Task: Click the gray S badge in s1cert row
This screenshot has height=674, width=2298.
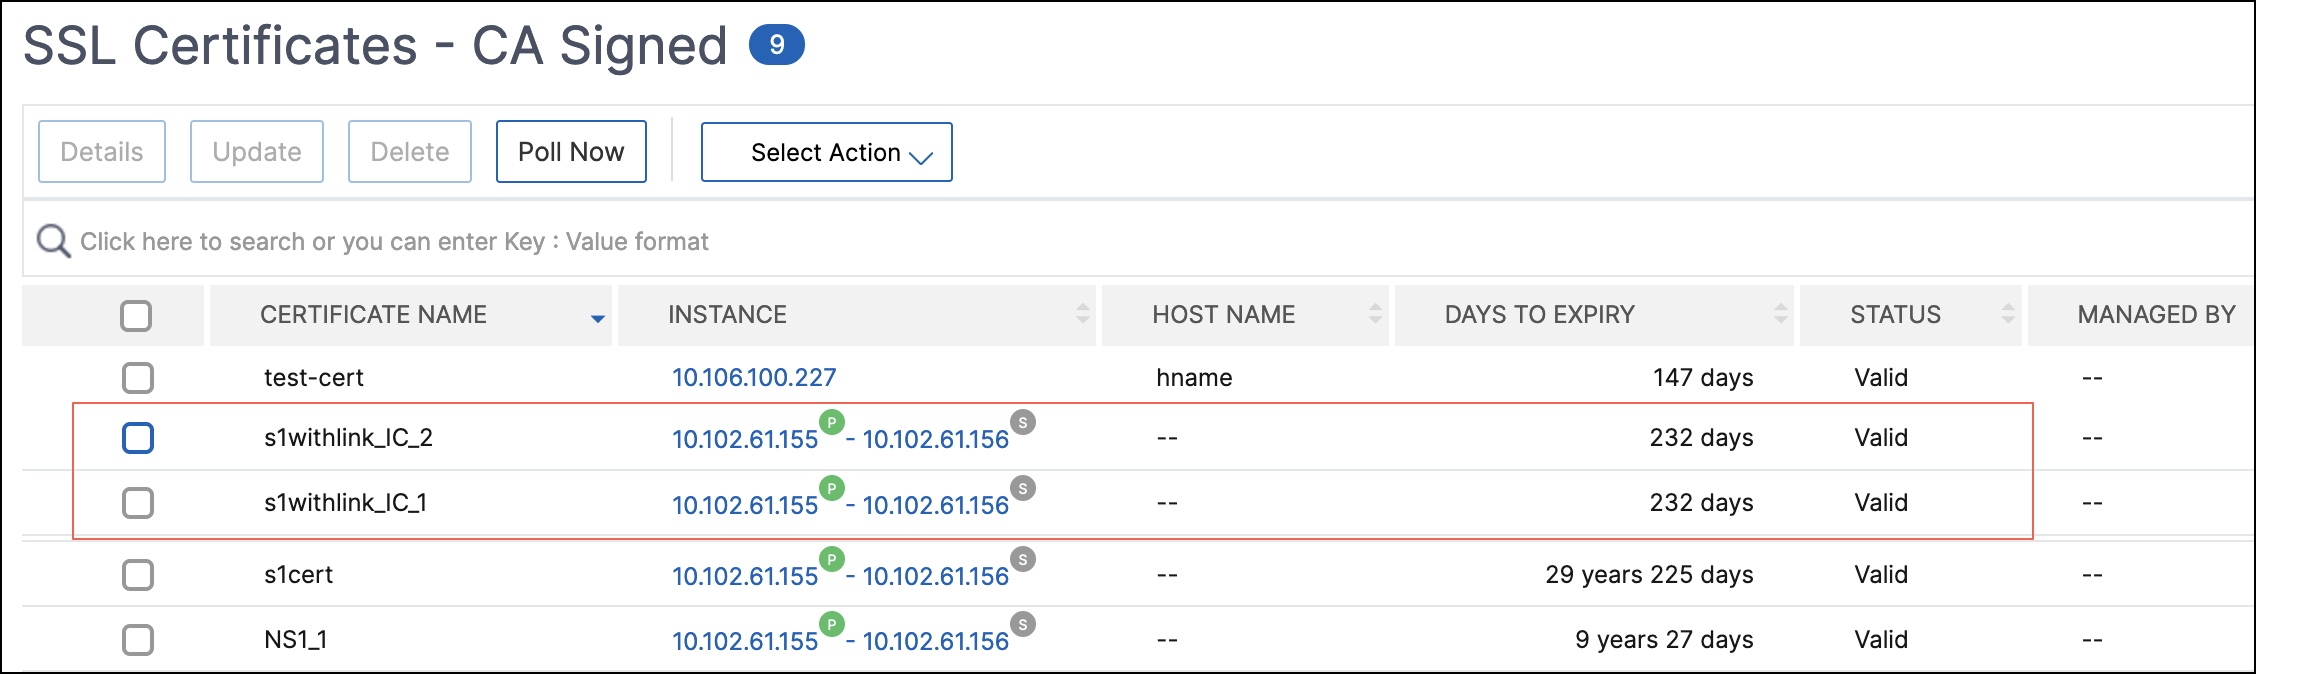Action: 1023,559
